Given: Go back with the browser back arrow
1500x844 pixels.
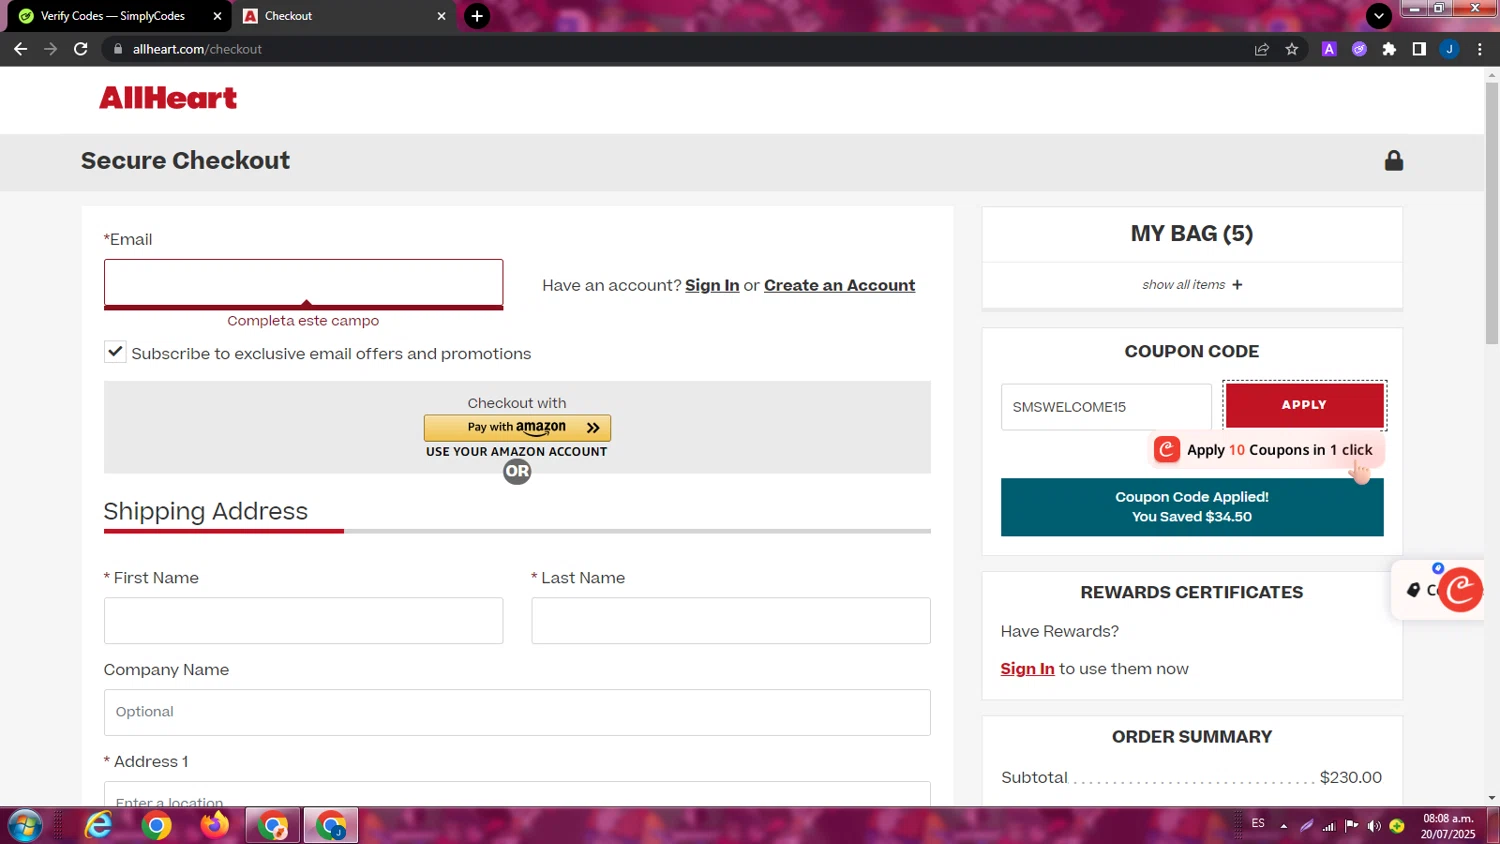Looking at the screenshot, I should click(20, 49).
